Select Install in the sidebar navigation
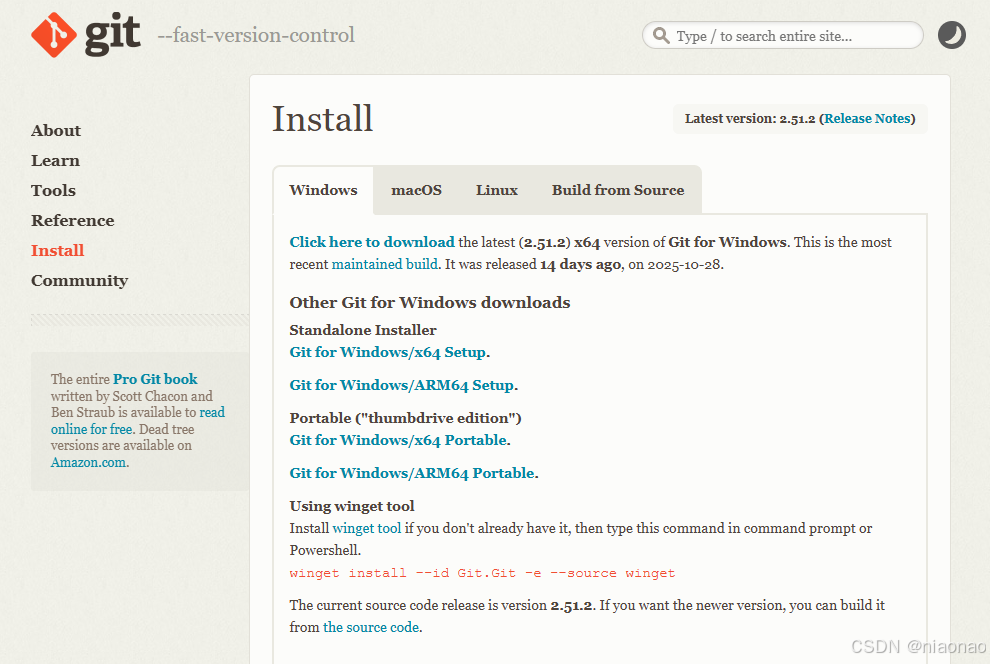This screenshot has width=990, height=664. [57, 251]
